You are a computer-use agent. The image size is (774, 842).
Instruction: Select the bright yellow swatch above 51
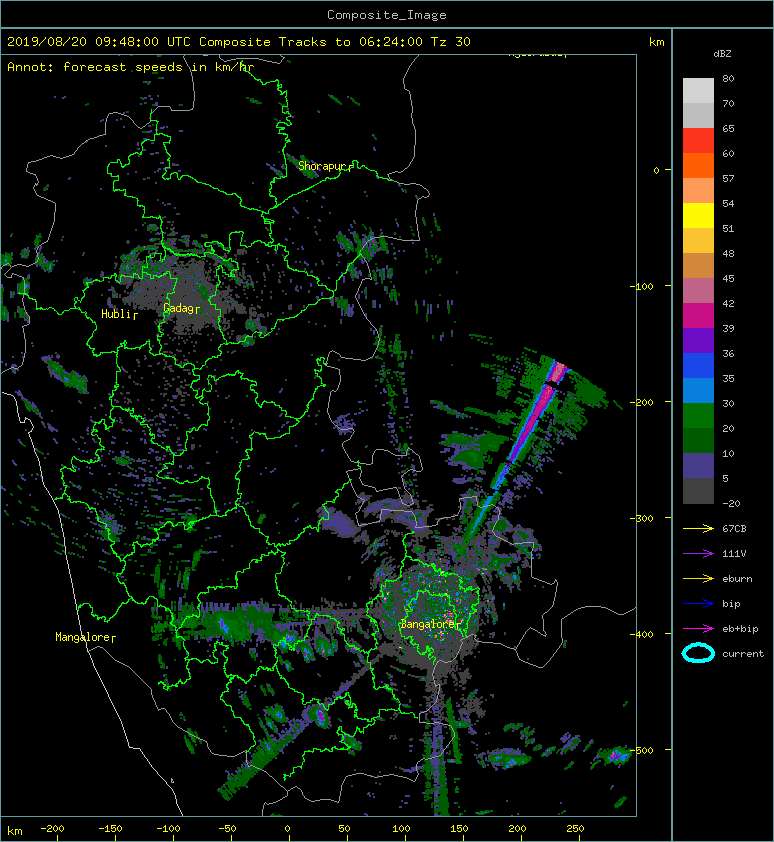698,215
